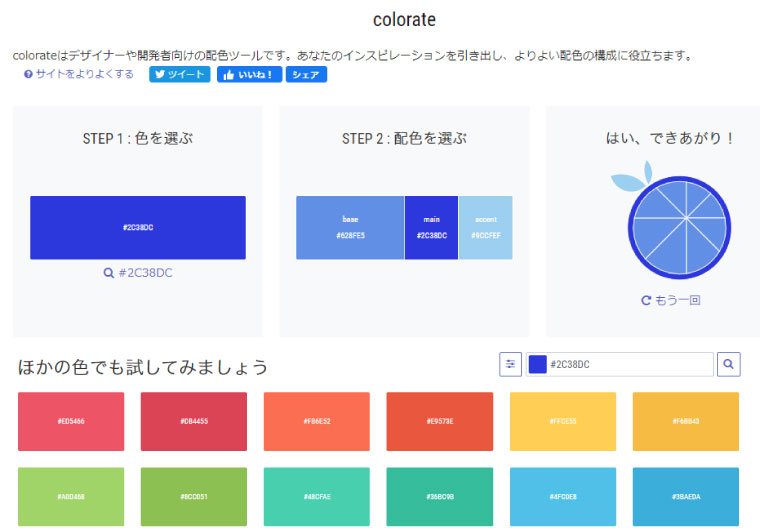The width and height of the screenshot is (760, 530).
Task: Choose the green #8CC051 swatch
Action: [x=194, y=497]
